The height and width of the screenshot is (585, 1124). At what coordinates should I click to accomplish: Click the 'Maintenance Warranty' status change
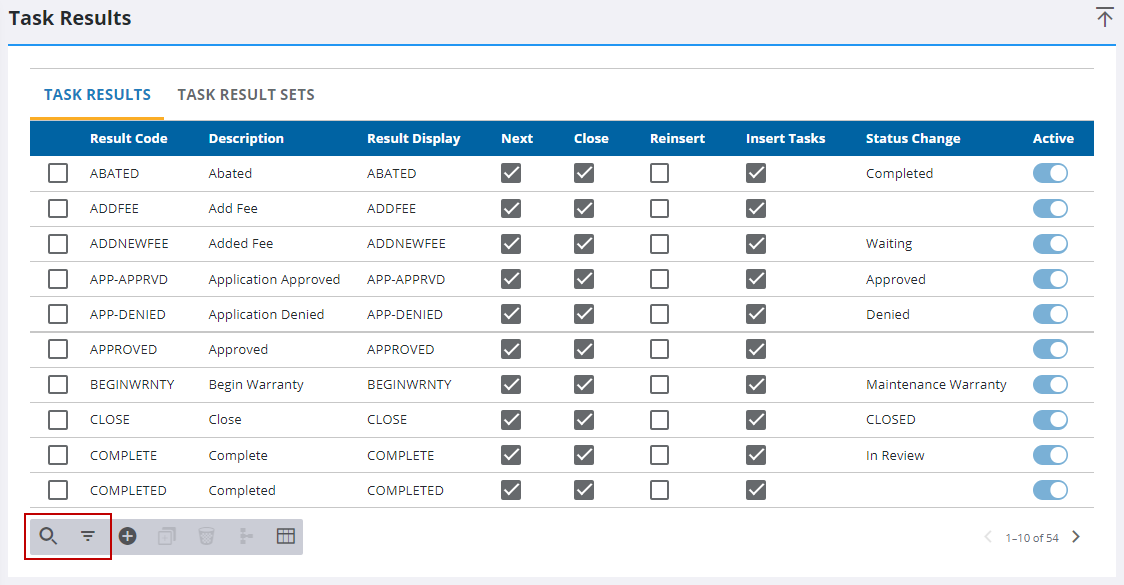coord(936,384)
